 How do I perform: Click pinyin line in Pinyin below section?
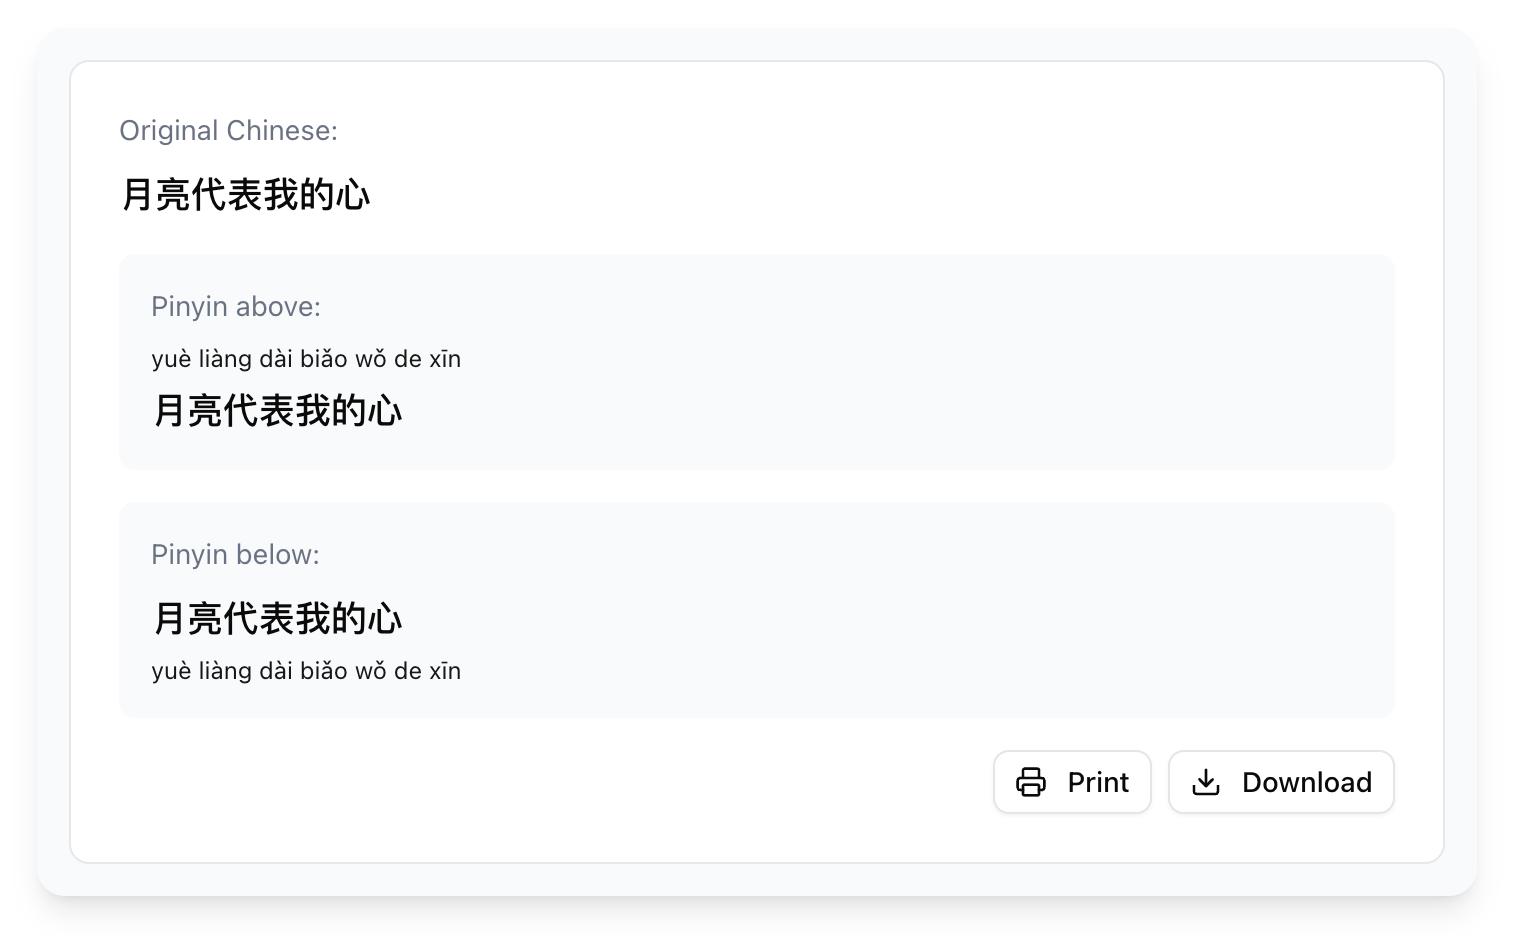click(x=306, y=671)
